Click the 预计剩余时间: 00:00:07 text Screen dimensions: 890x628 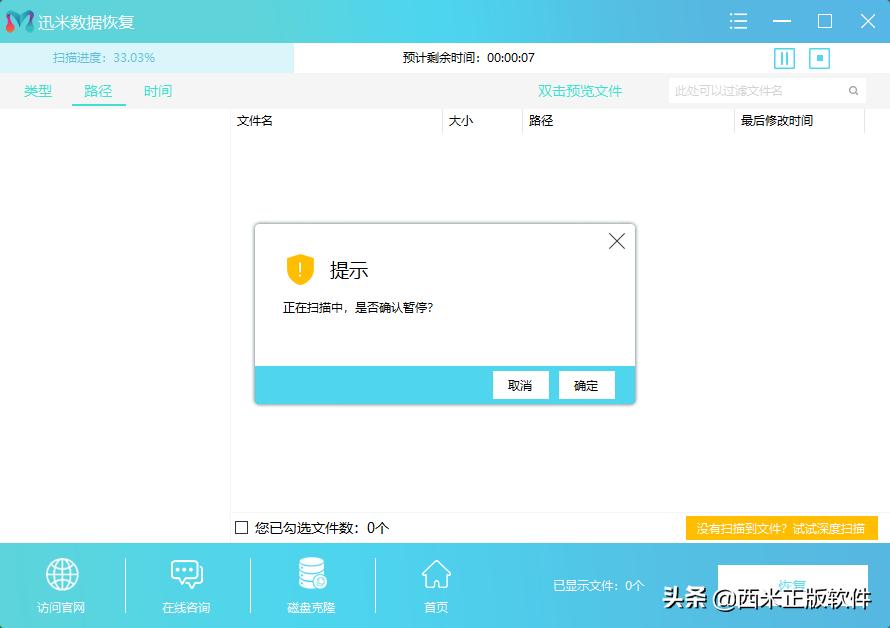click(x=468, y=58)
